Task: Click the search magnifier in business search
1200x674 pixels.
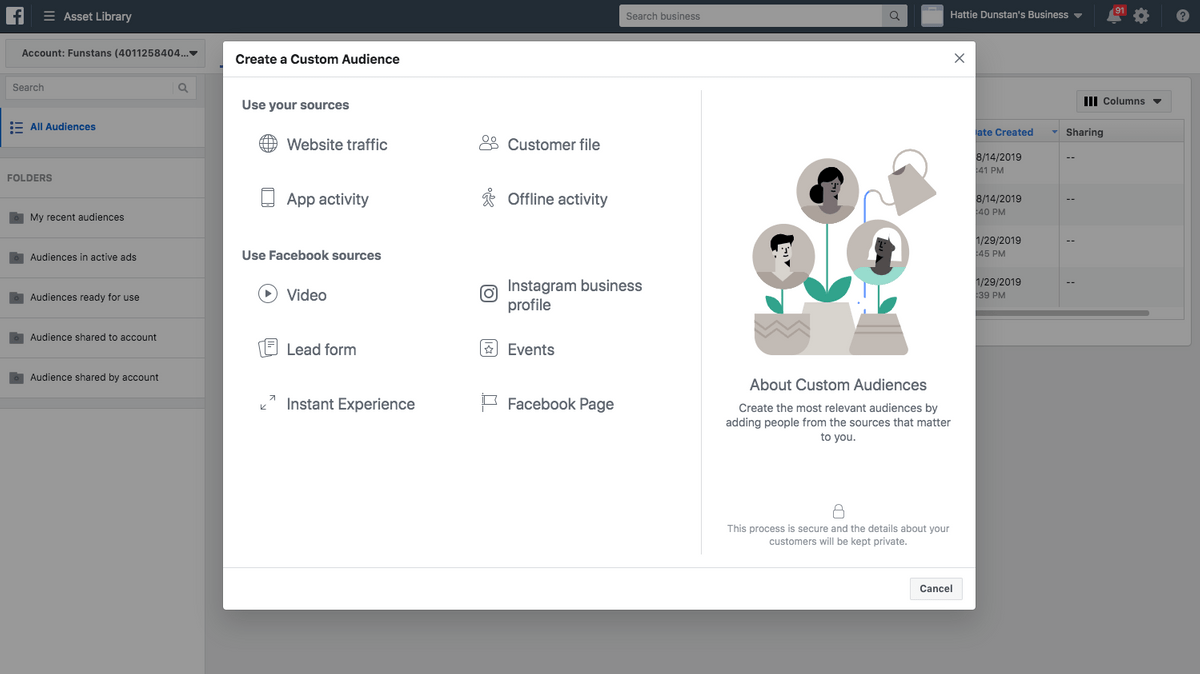Action: point(894,16)
